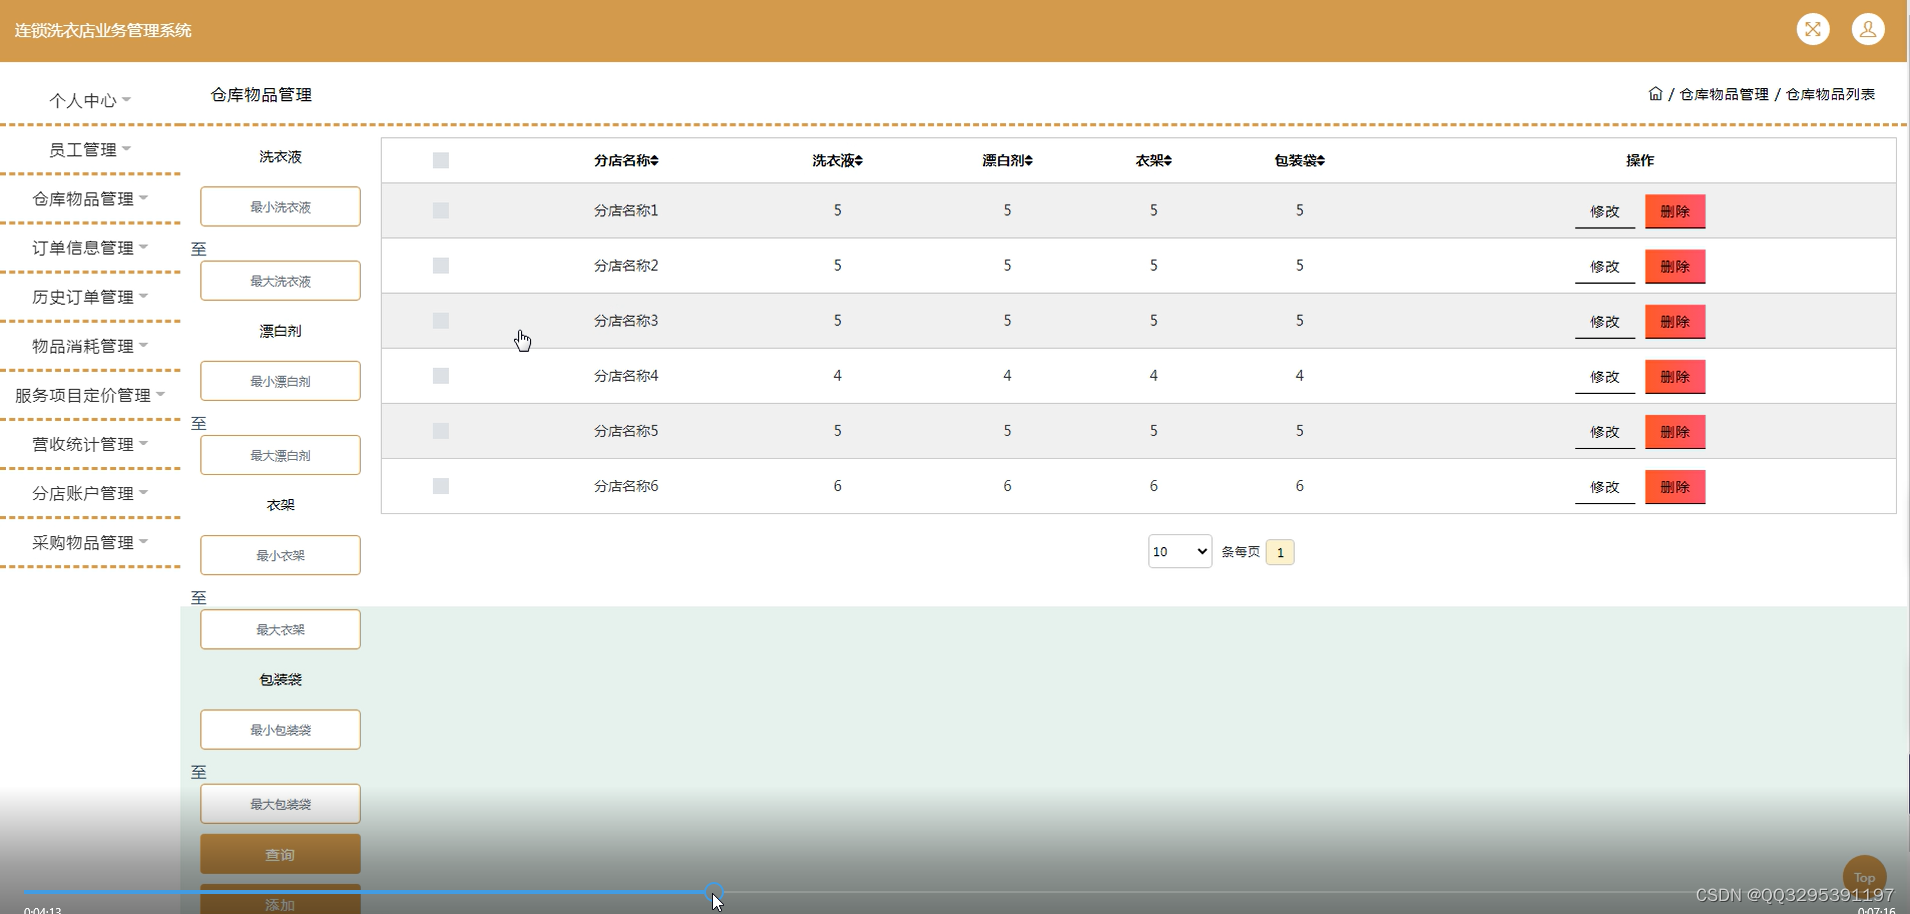1910x914 pixels.
Task: Click 删除 for 分店名称3
Action: 1675,321
